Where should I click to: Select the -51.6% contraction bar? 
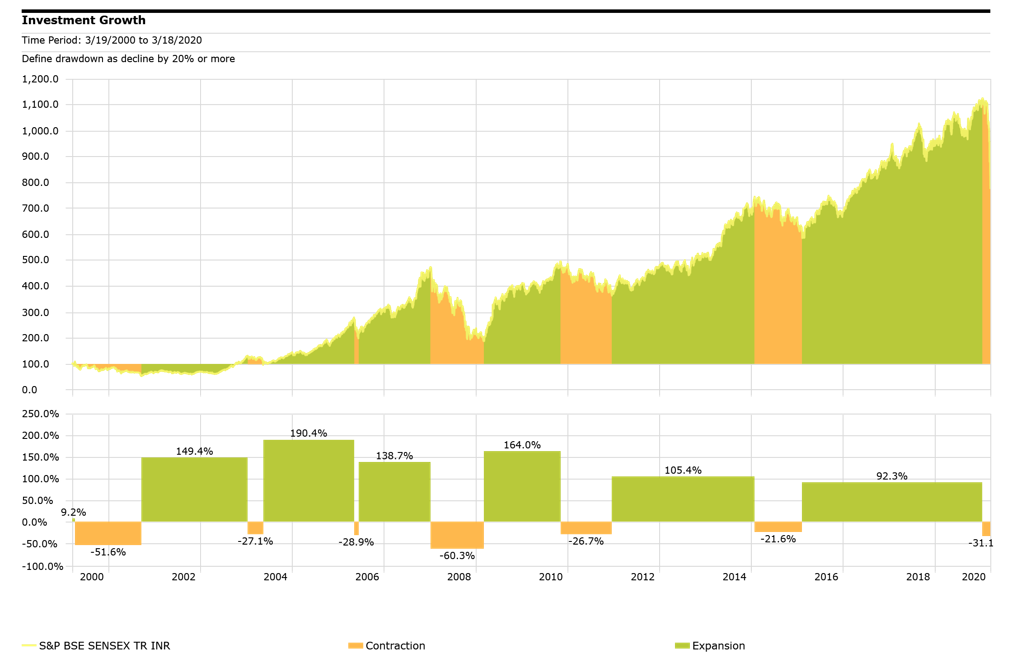(107, 533)
